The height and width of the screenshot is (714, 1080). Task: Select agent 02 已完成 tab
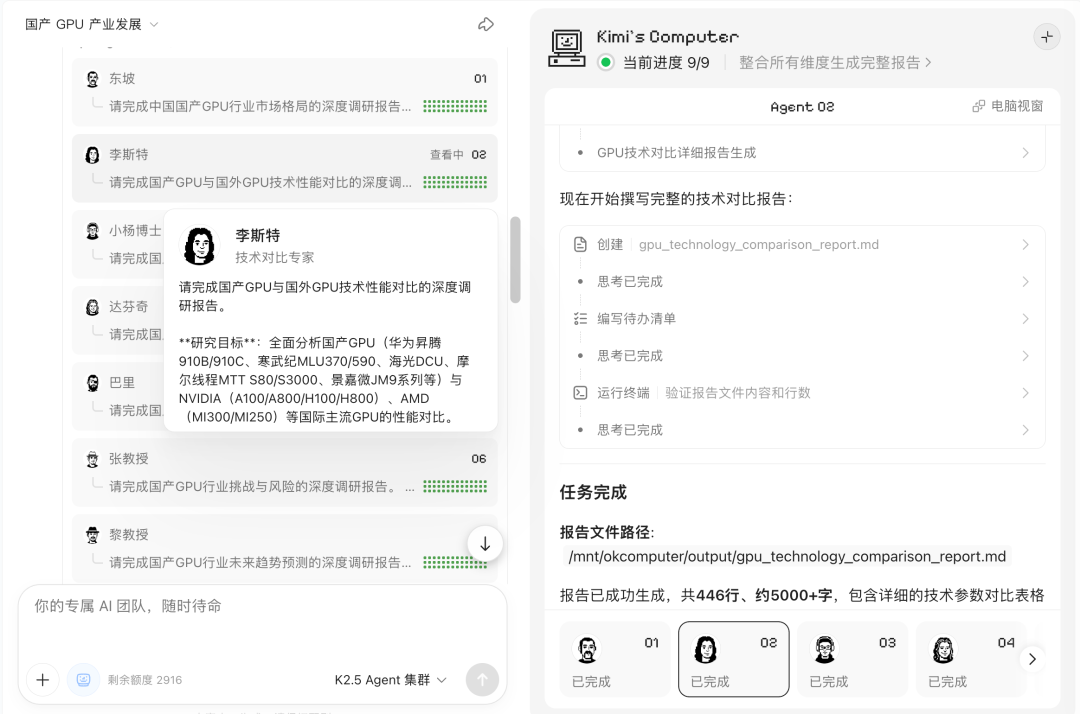pyautogui.click(x=734, y=659)
